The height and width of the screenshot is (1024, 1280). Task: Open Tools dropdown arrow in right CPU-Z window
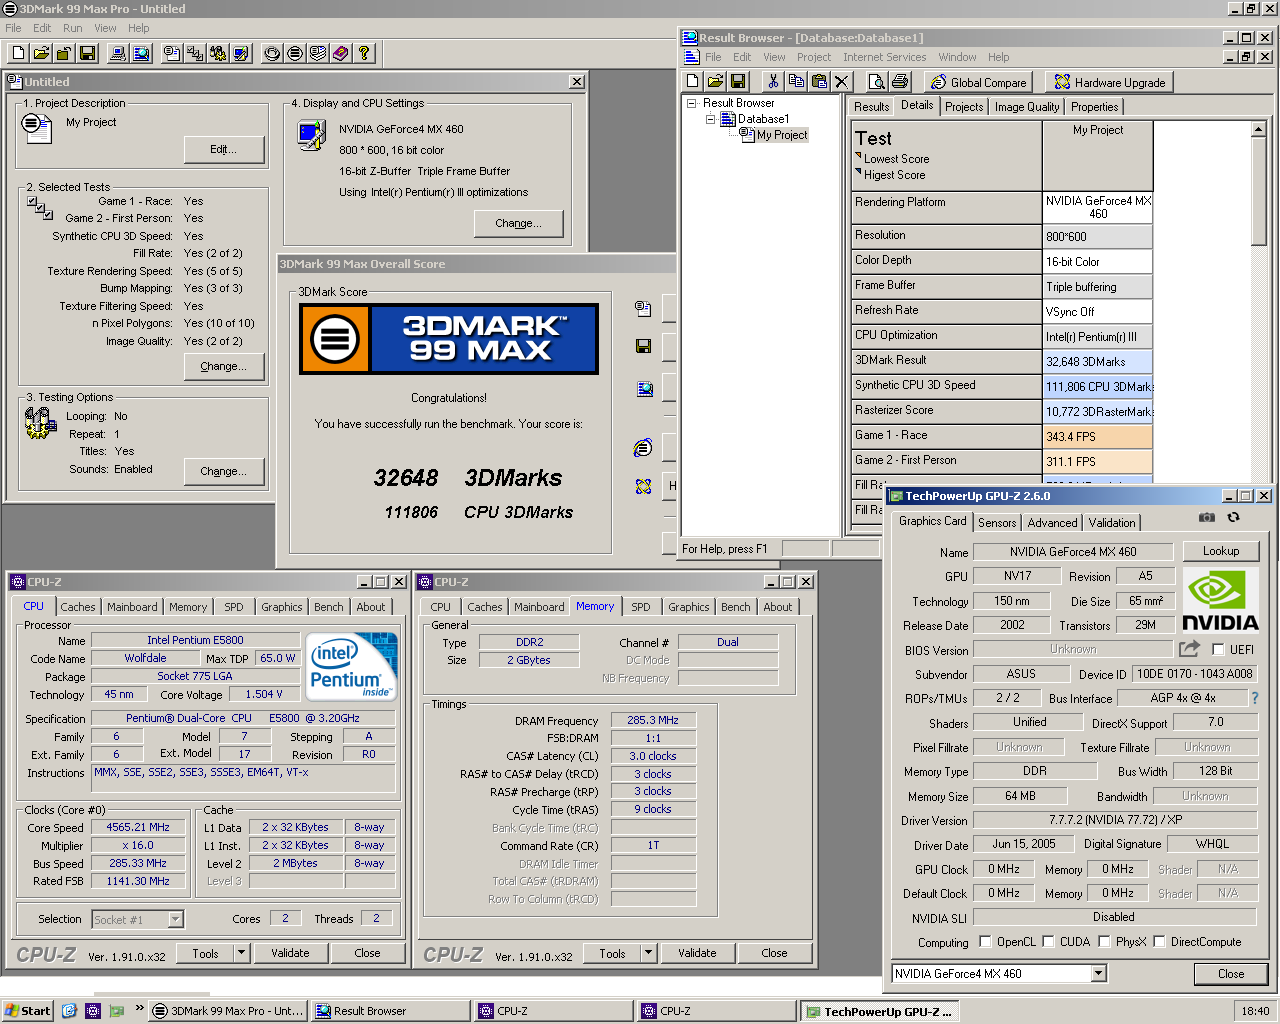click(x=648, y=953)
